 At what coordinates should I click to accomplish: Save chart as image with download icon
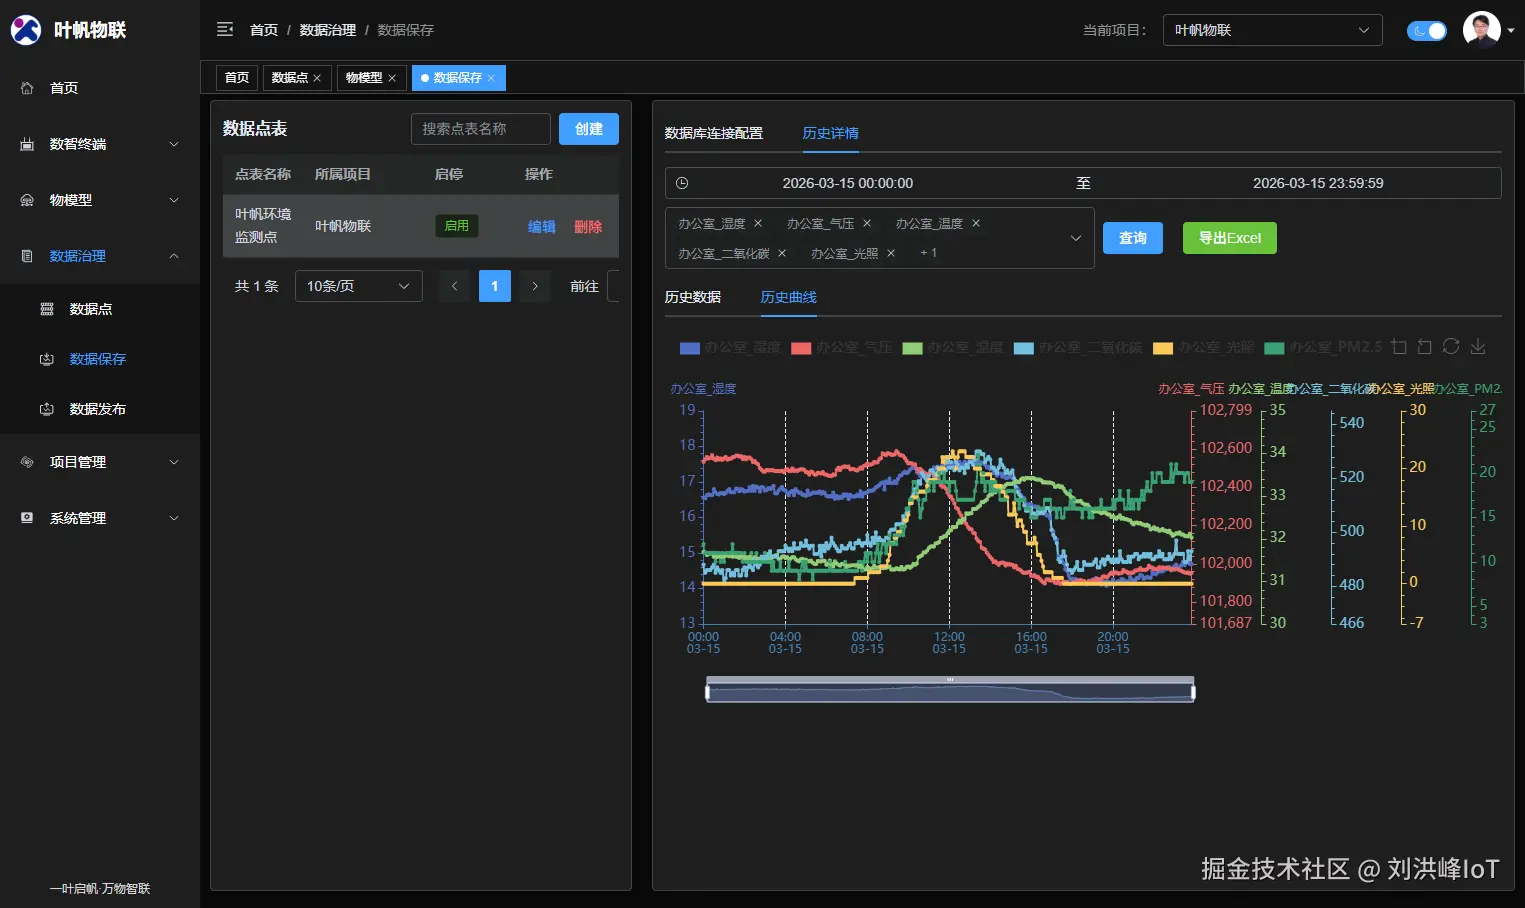1478,347
